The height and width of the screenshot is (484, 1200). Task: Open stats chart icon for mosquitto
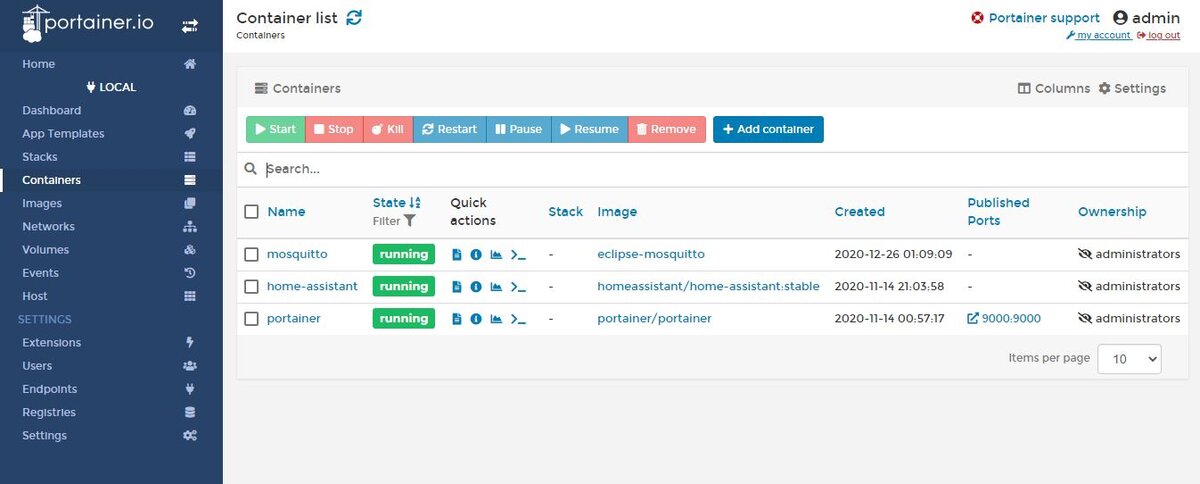click(x=496, y=255)
